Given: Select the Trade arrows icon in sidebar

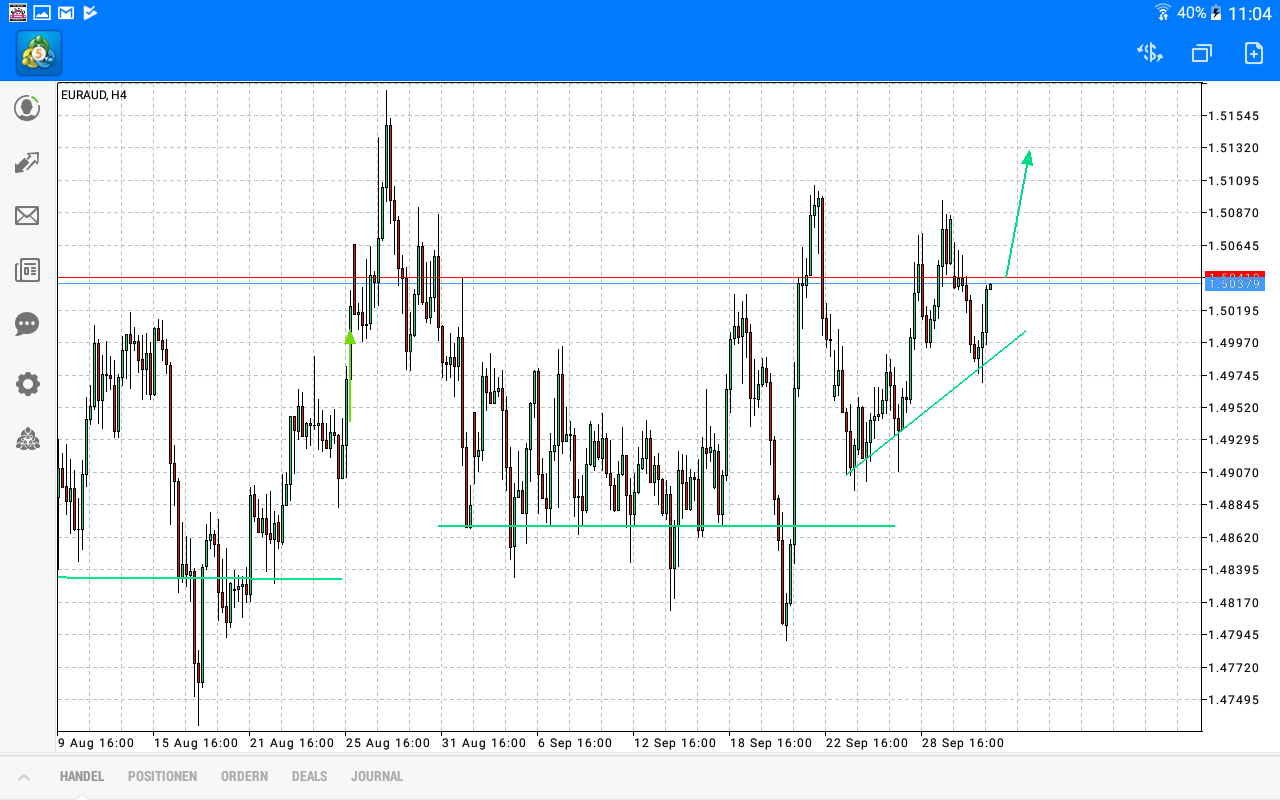Looking at the screenshot, I should point(27,162).
